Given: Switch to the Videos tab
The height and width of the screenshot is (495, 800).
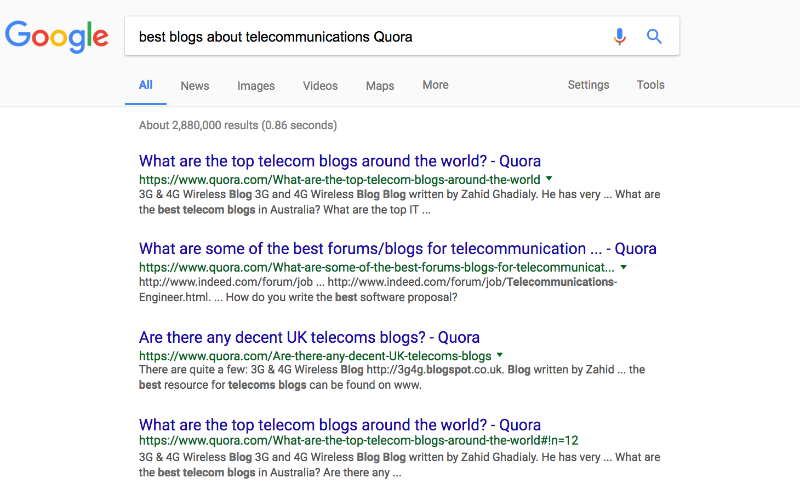Looking at the screenshot, I should [320, 86].
